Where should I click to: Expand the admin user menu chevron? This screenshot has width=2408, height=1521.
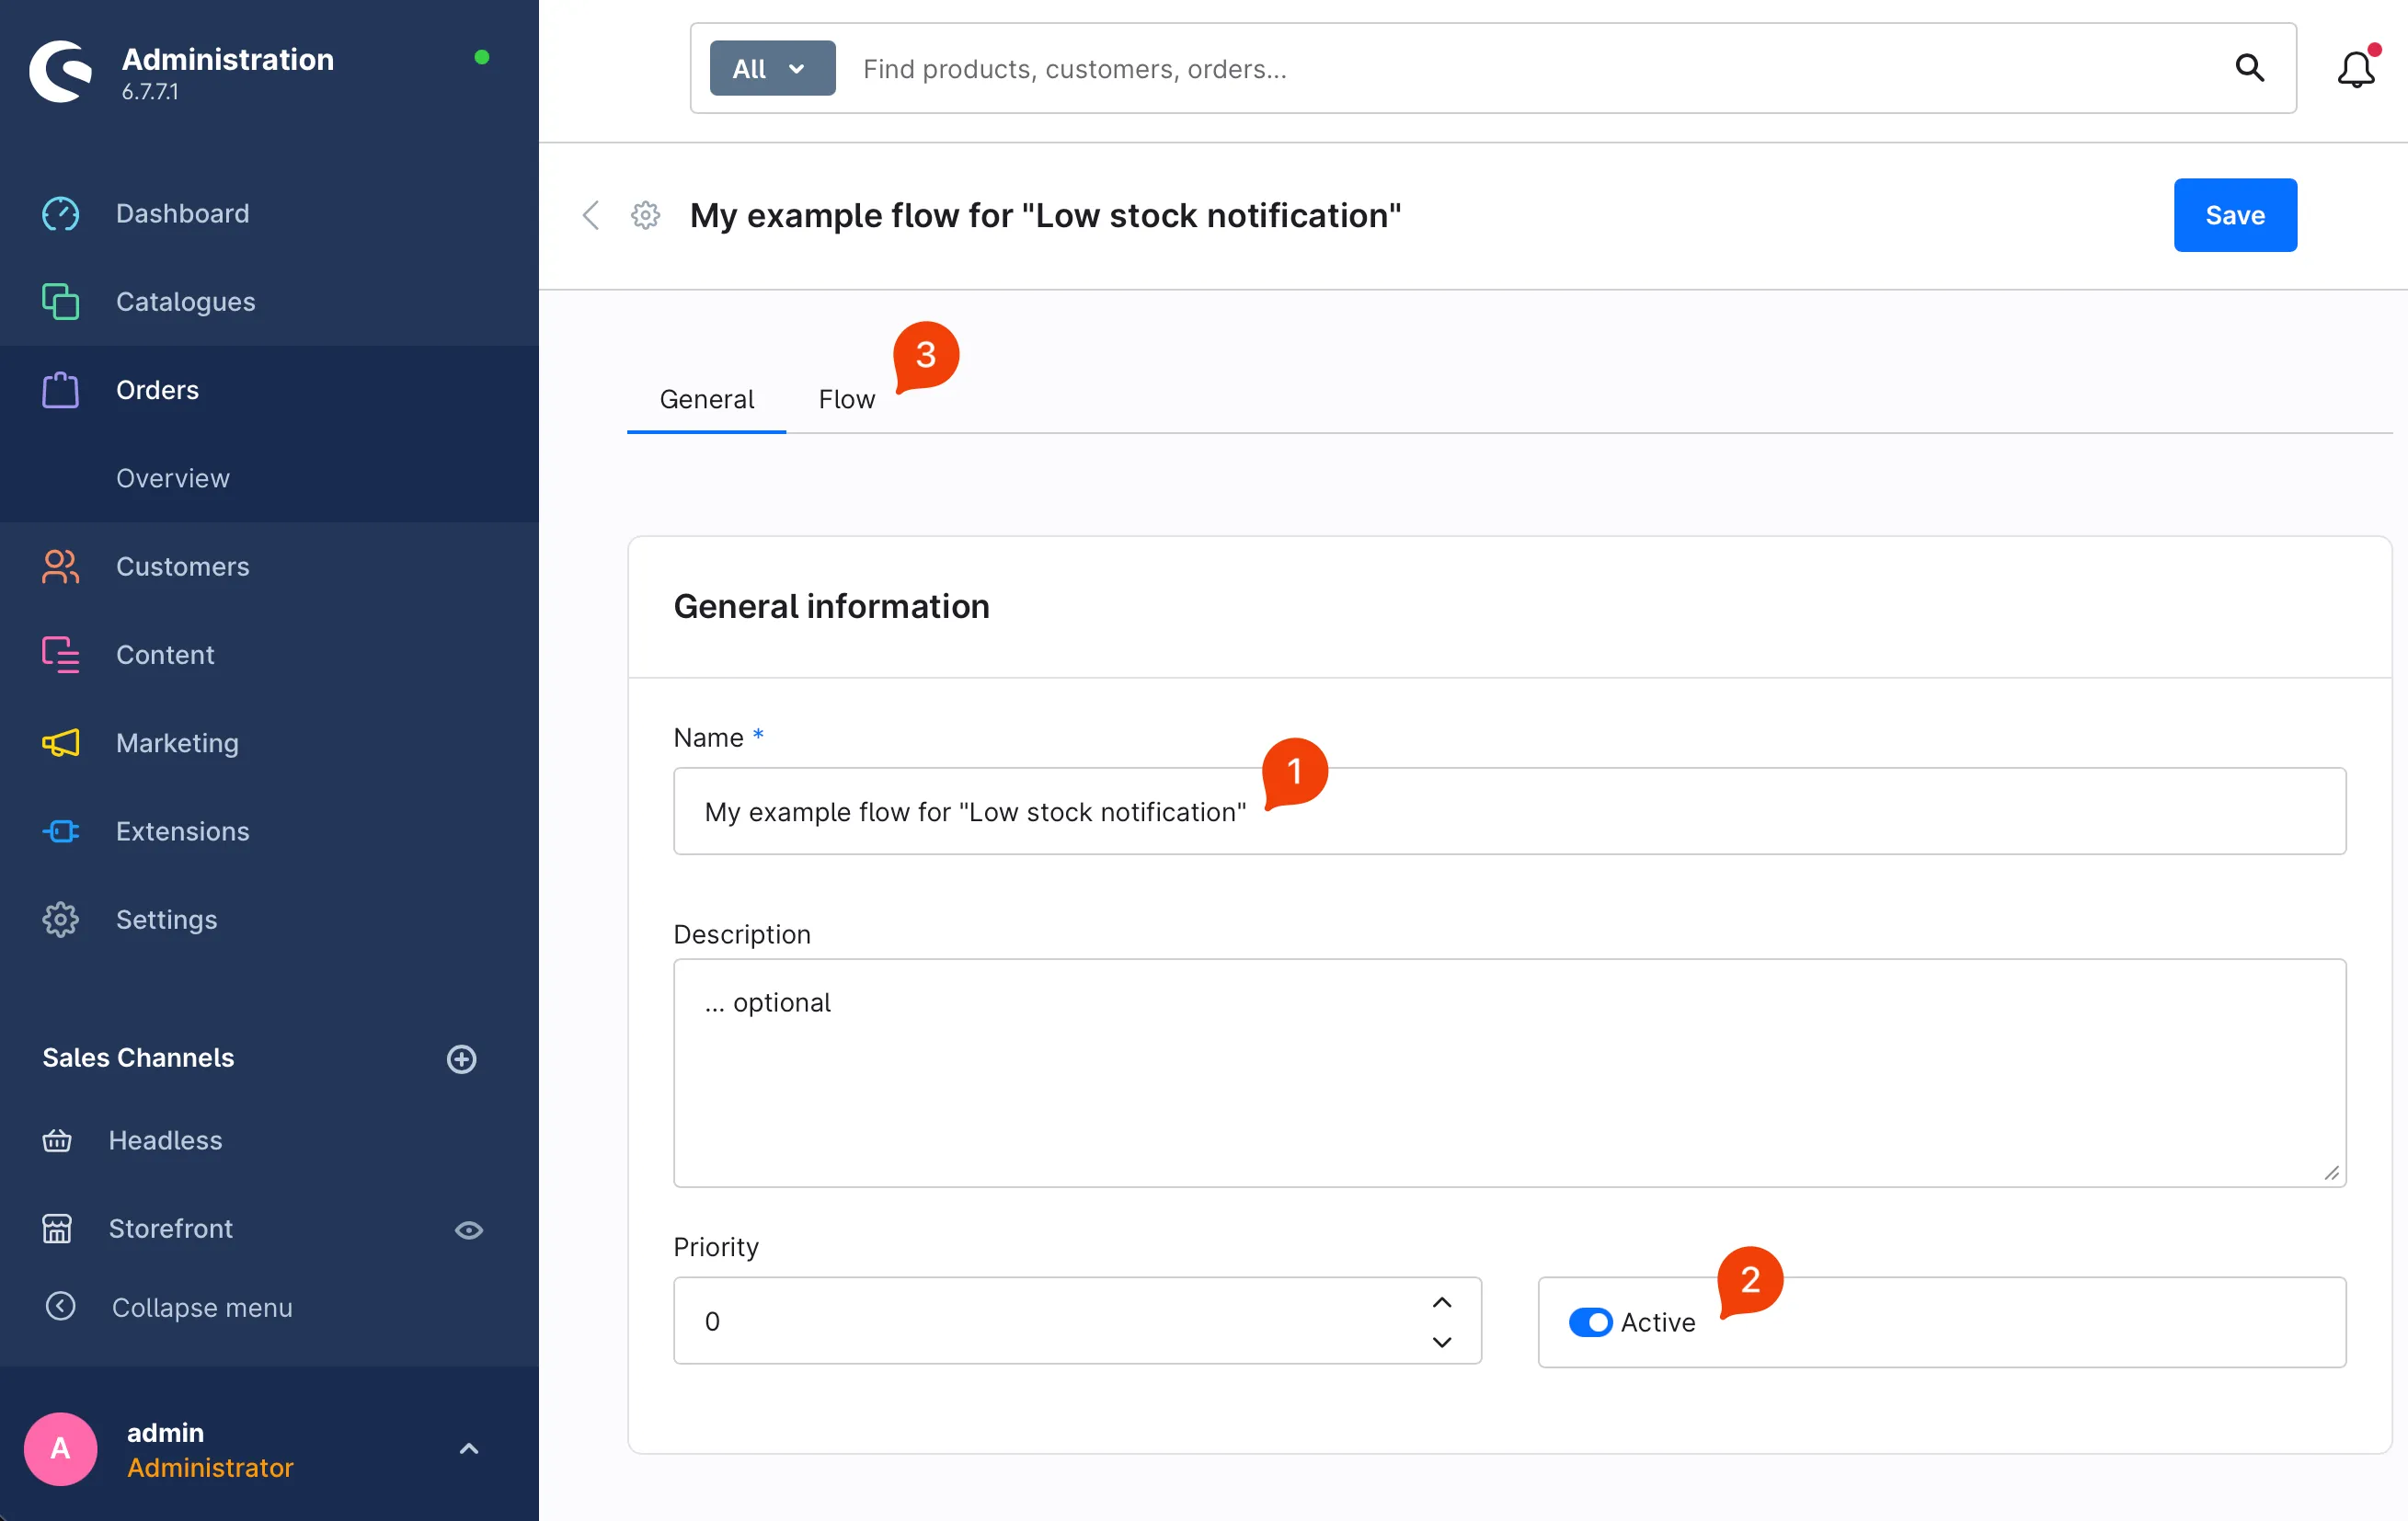click(468, 1448)
